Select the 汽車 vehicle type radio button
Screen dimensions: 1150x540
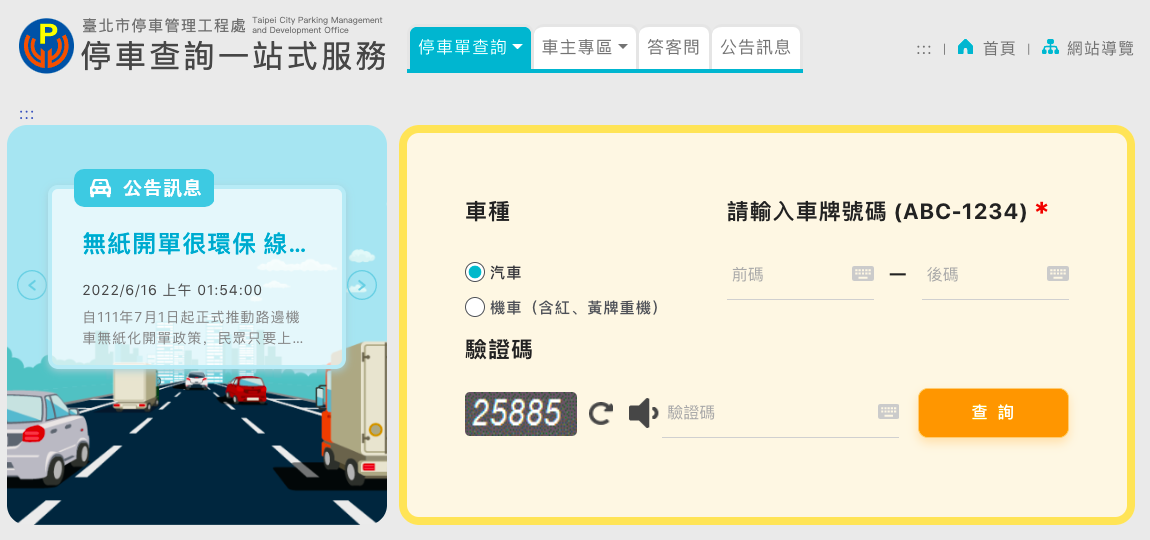475,272
